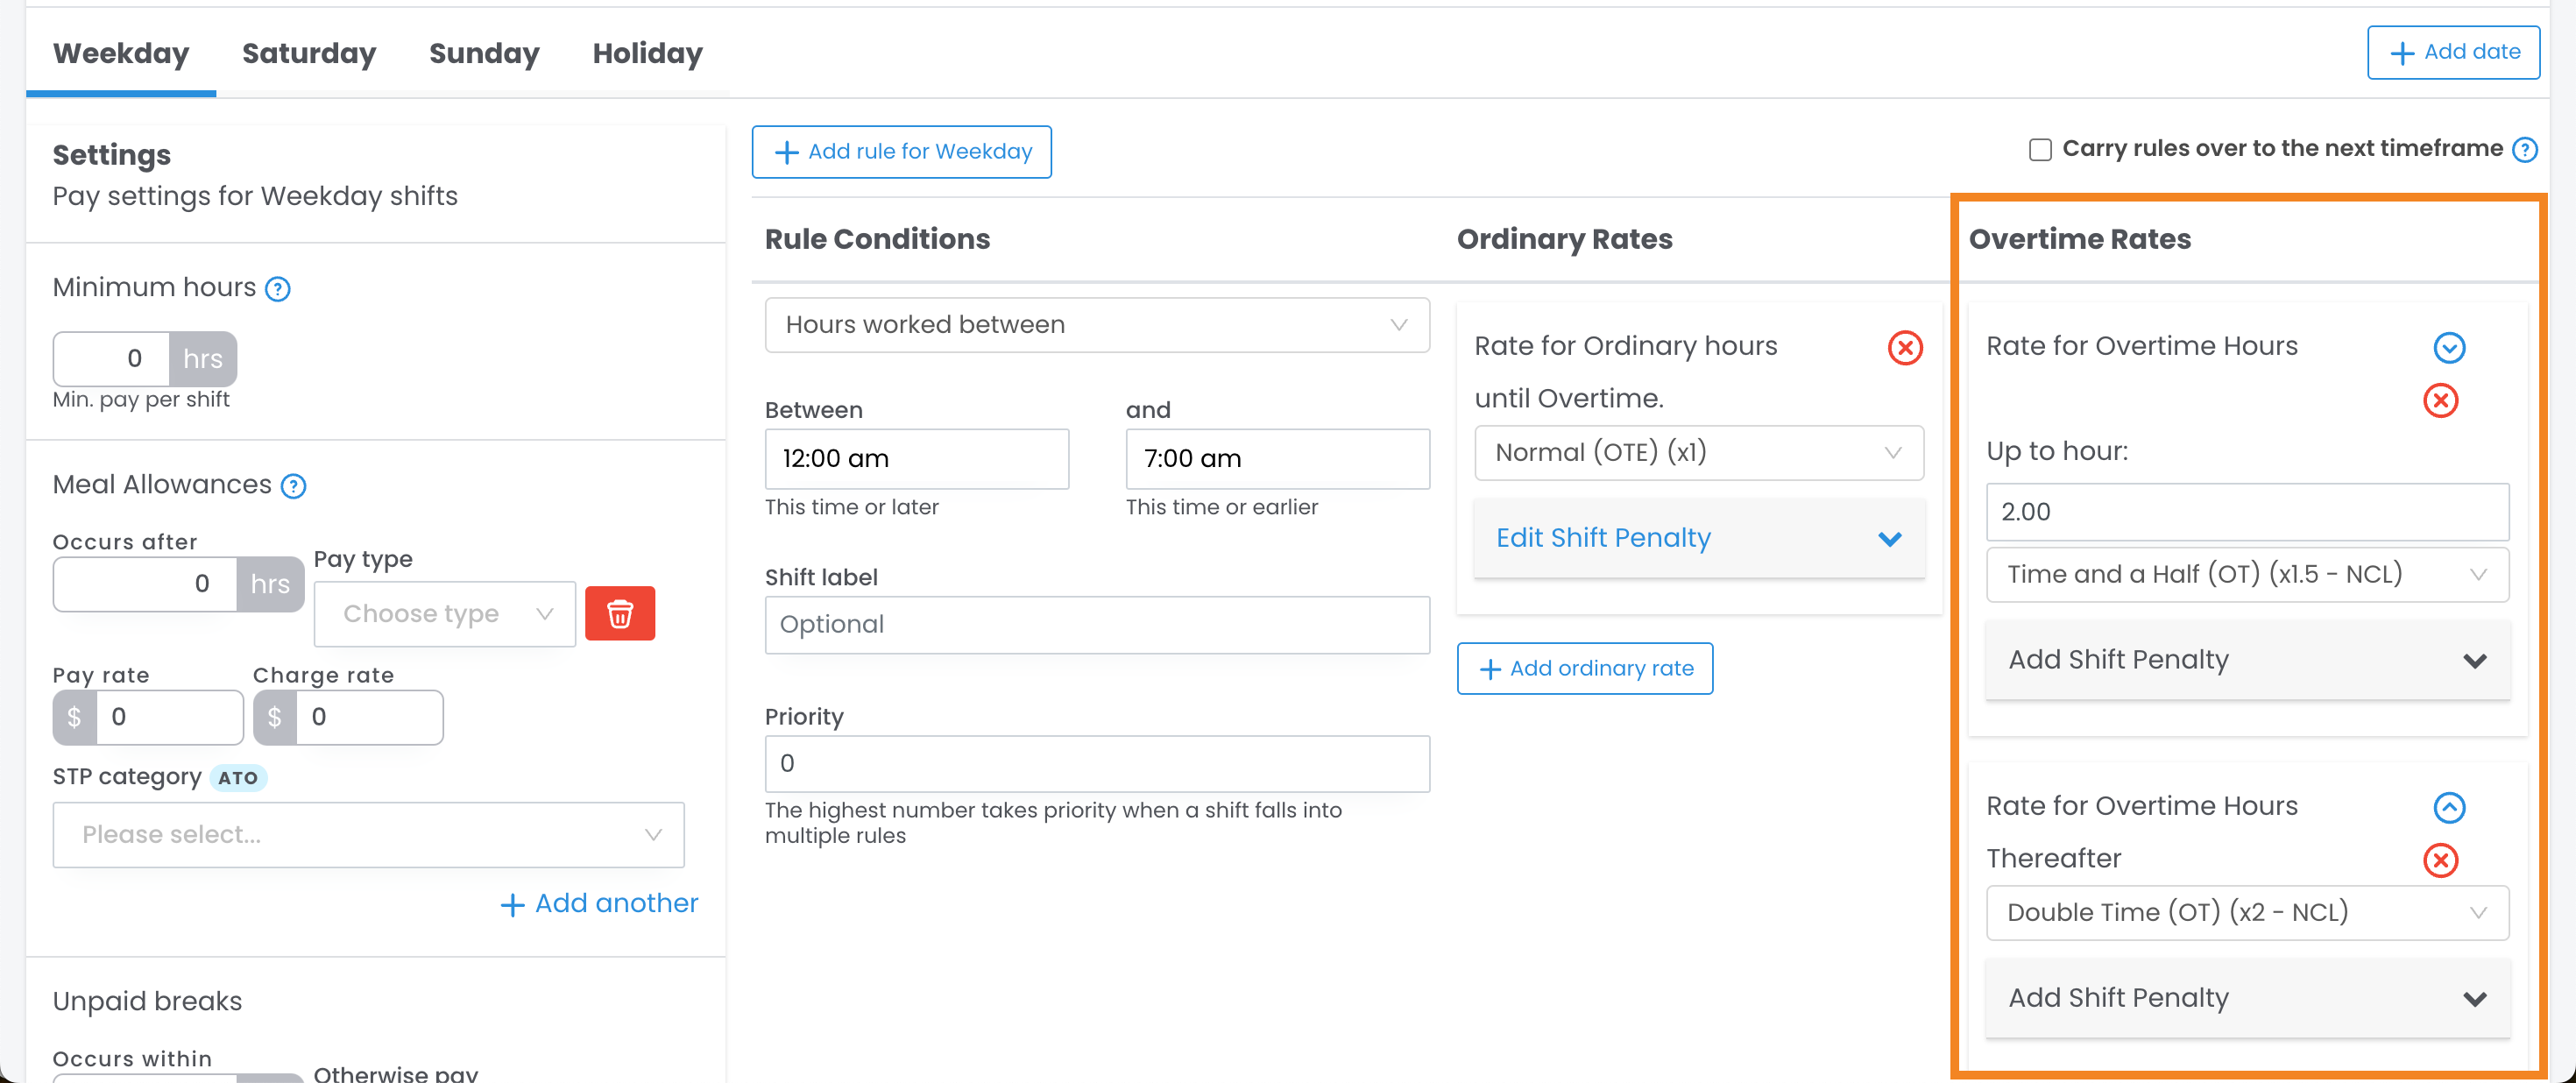The image size is (2576, 1083).
Task: Delete the meal allowance with trash icon
Action: point(619,613)
